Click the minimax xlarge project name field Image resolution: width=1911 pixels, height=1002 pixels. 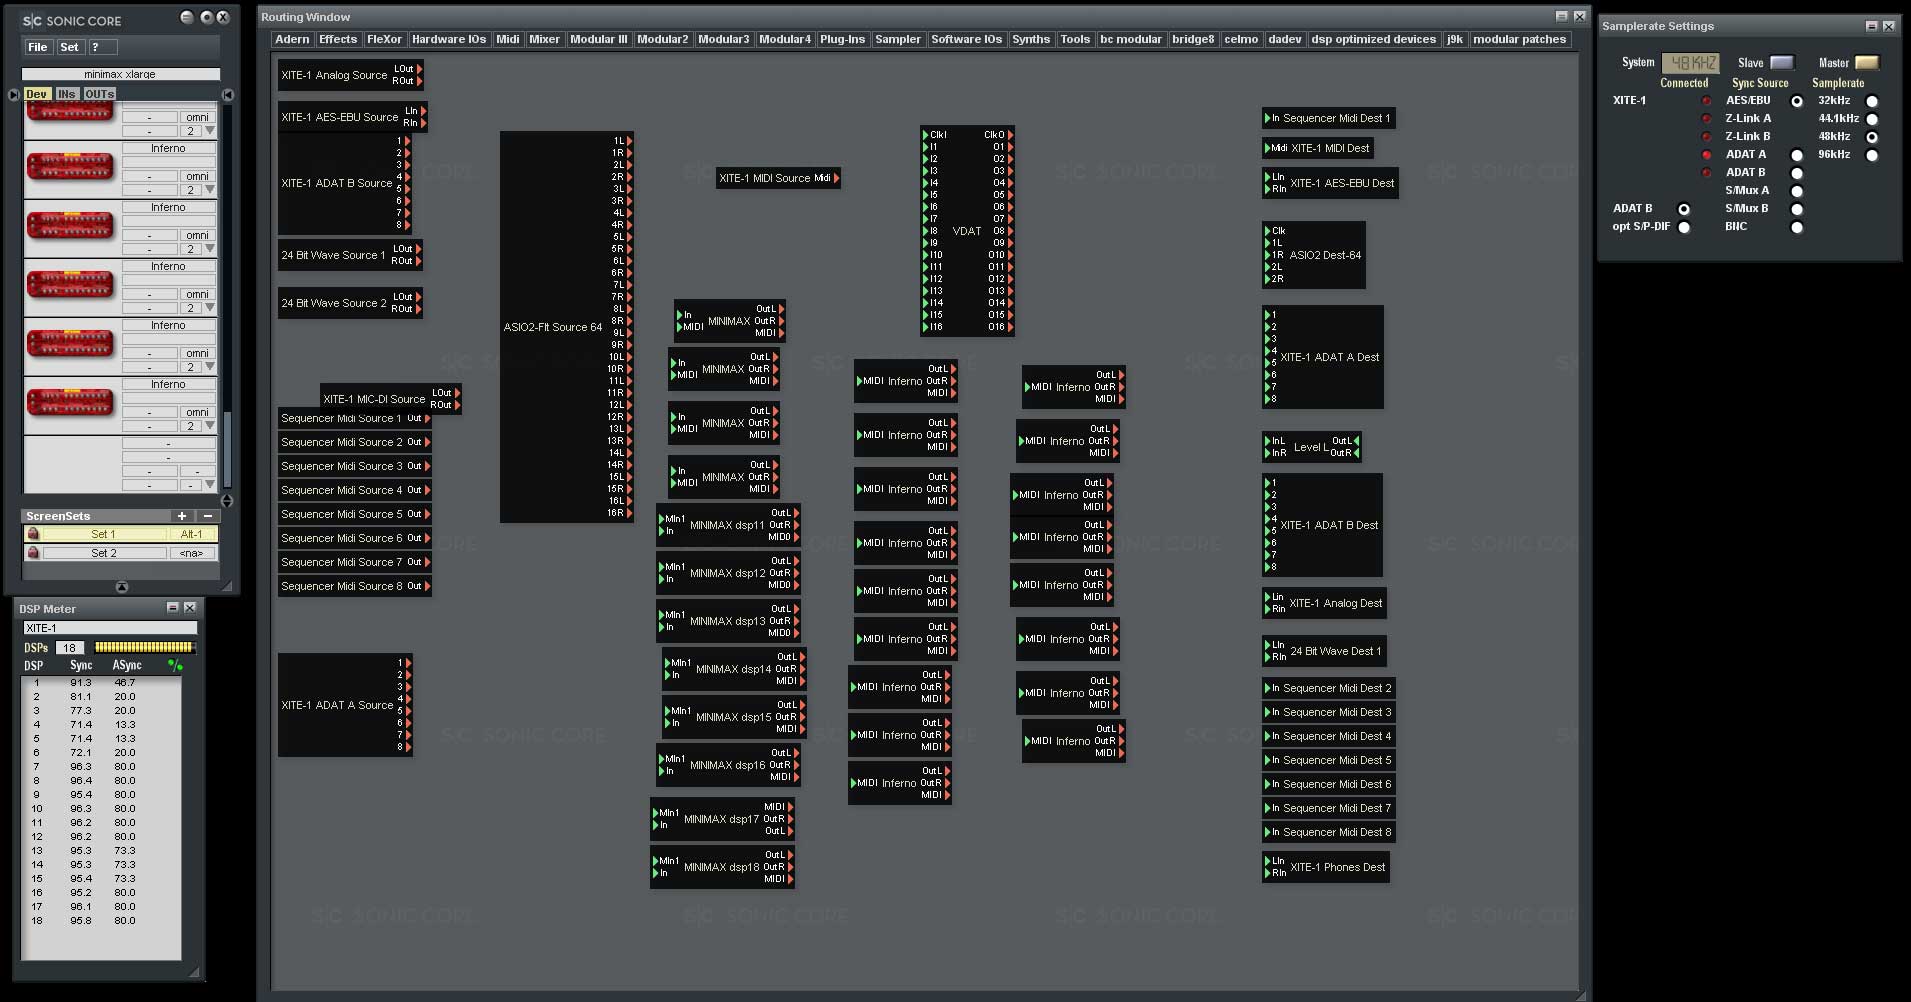[x=120, y=74]
